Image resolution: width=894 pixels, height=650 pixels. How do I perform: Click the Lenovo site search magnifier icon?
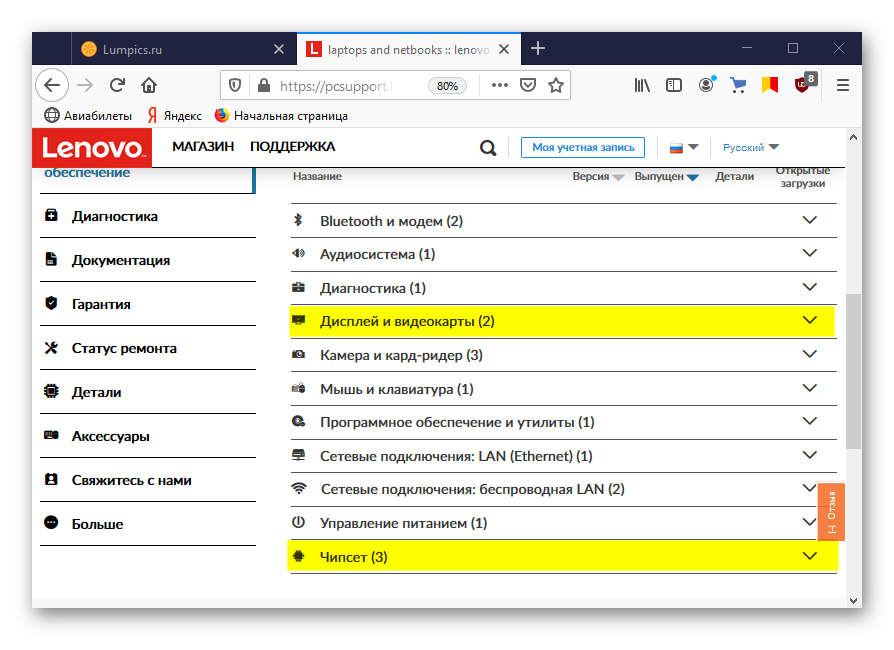click(488, 148)
